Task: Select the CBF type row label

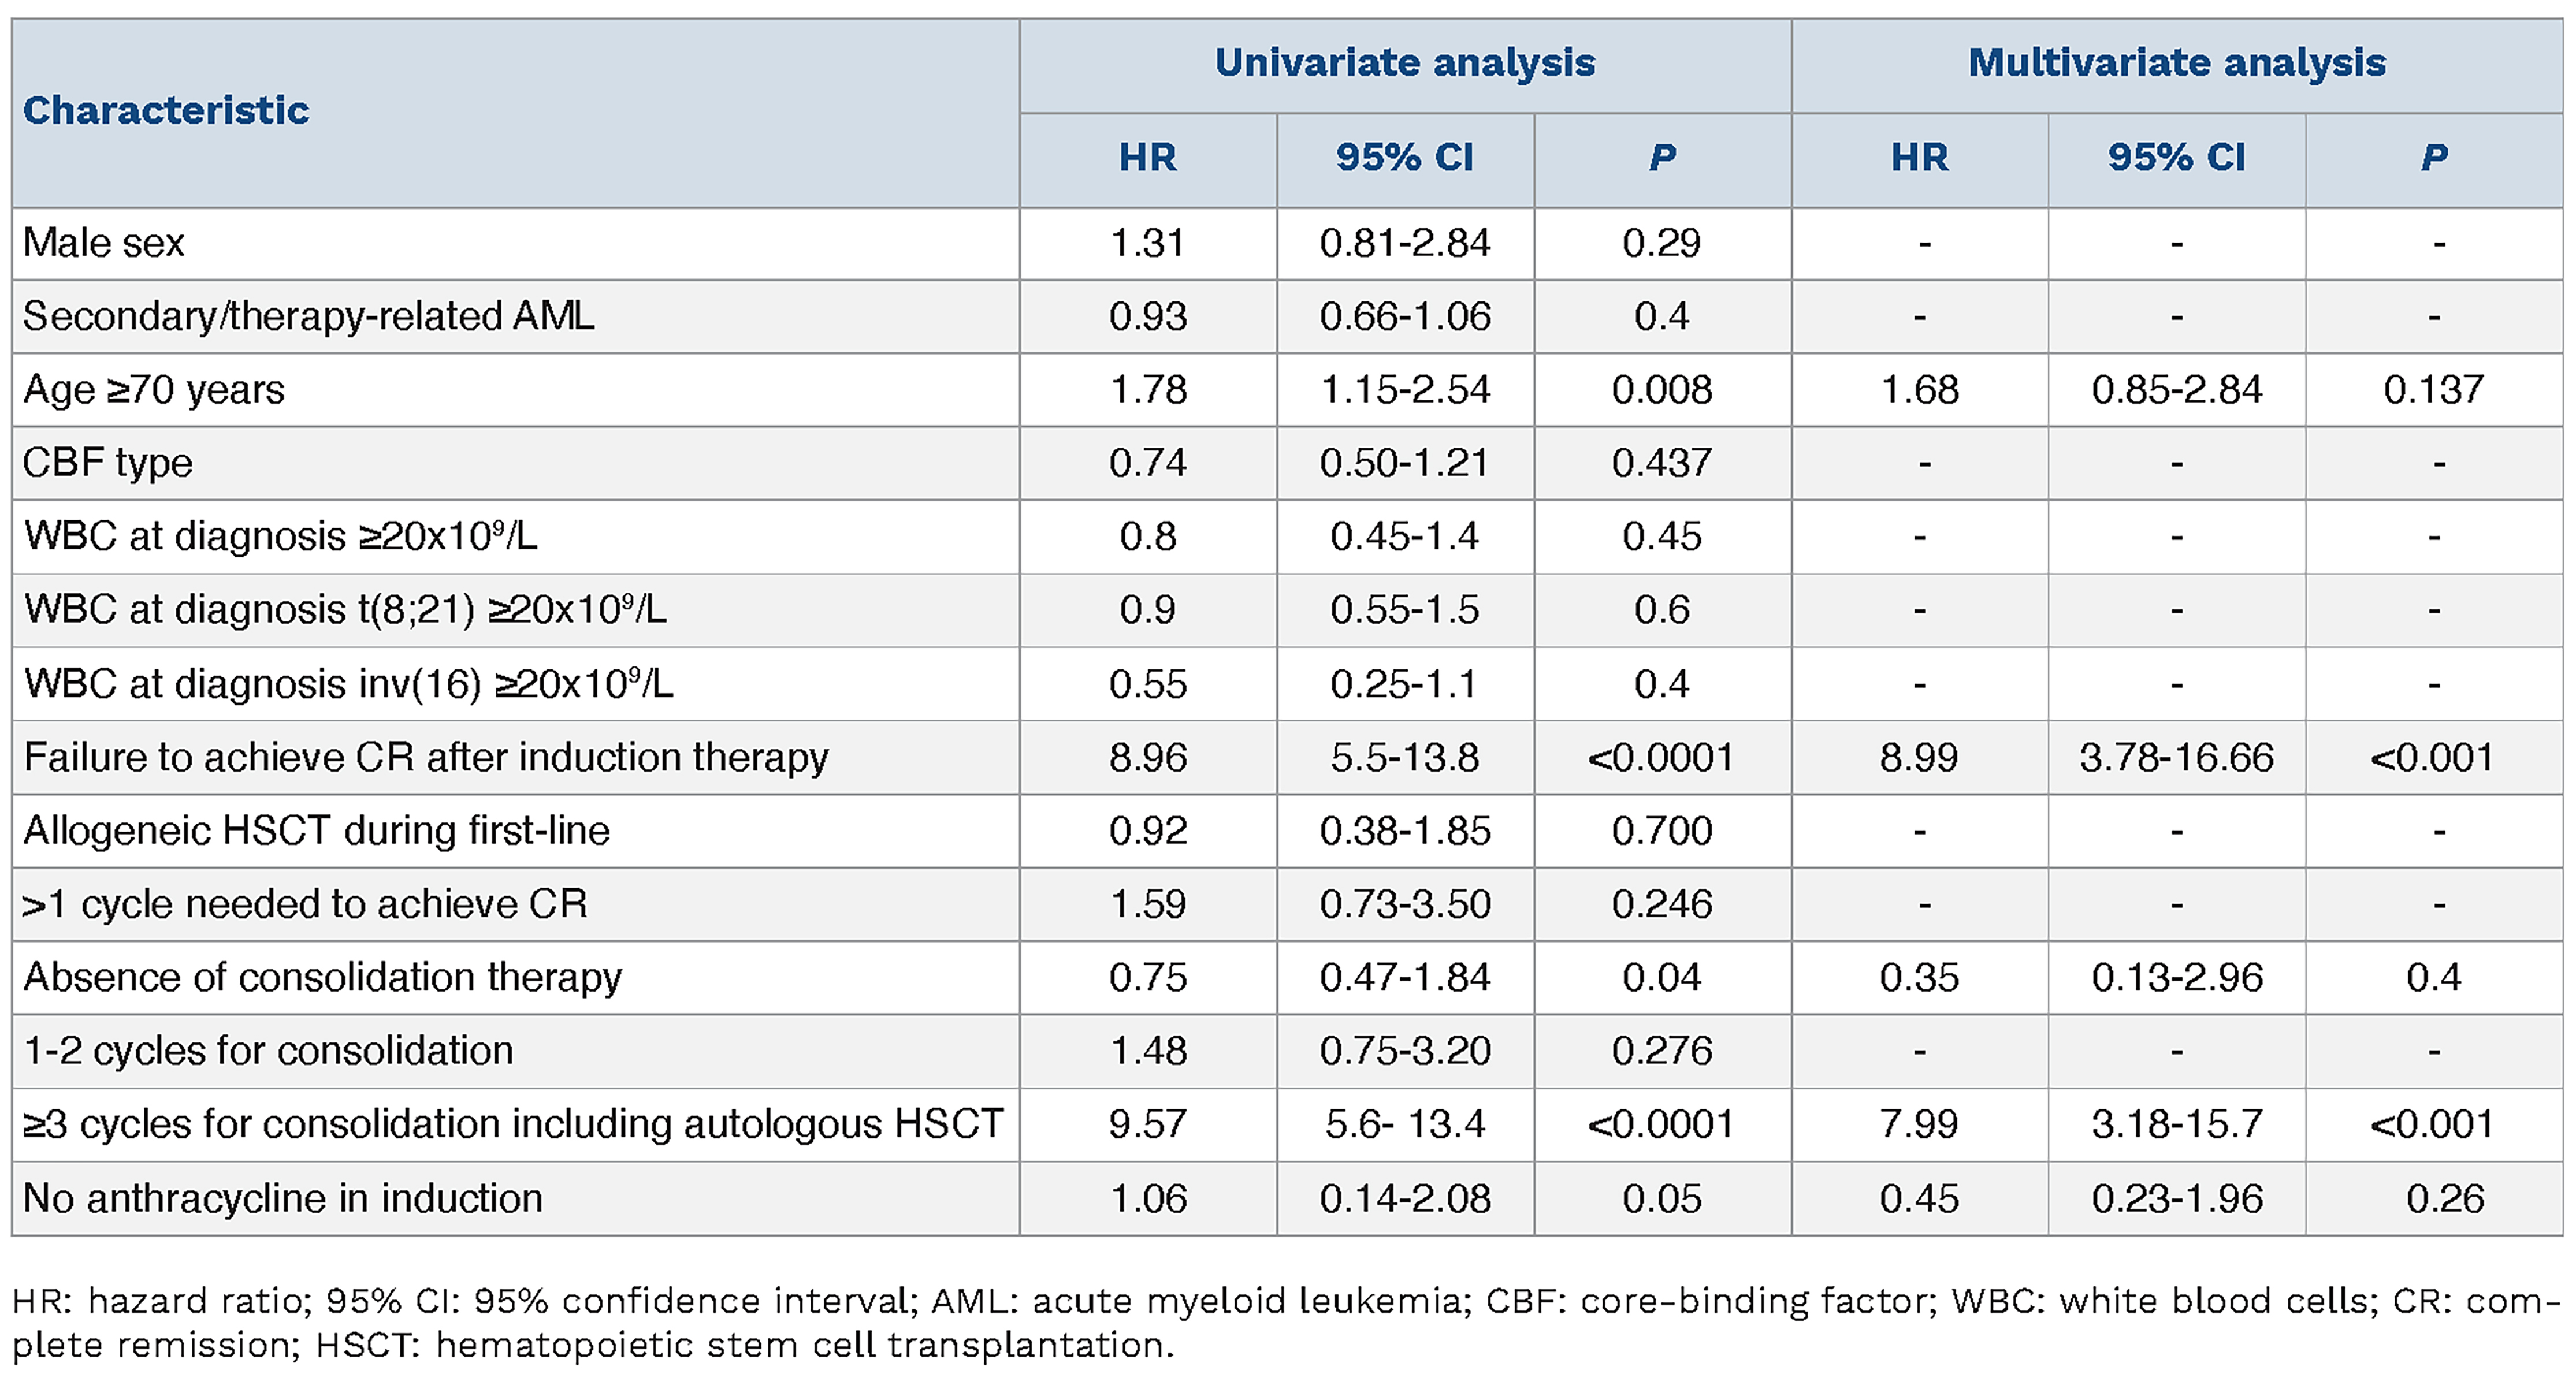Action: coord(108,463)
